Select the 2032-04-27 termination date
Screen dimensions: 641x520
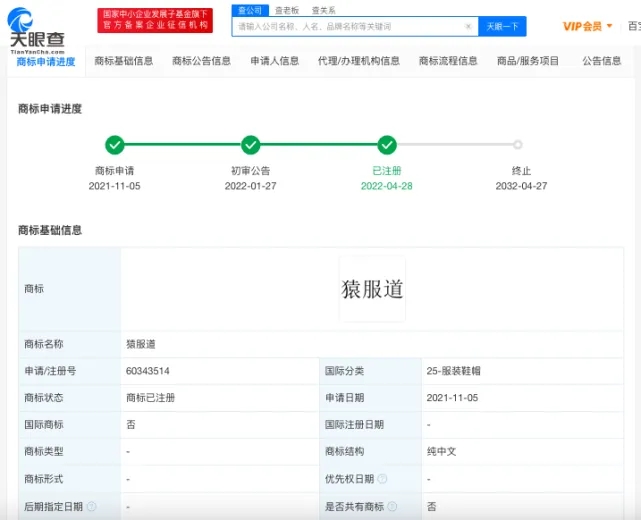(x=521, y=186)
